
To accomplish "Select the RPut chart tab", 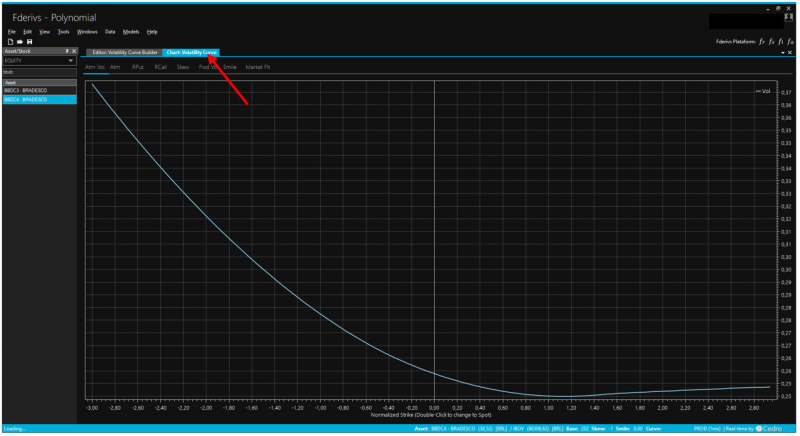I will [x=138, y=67].
